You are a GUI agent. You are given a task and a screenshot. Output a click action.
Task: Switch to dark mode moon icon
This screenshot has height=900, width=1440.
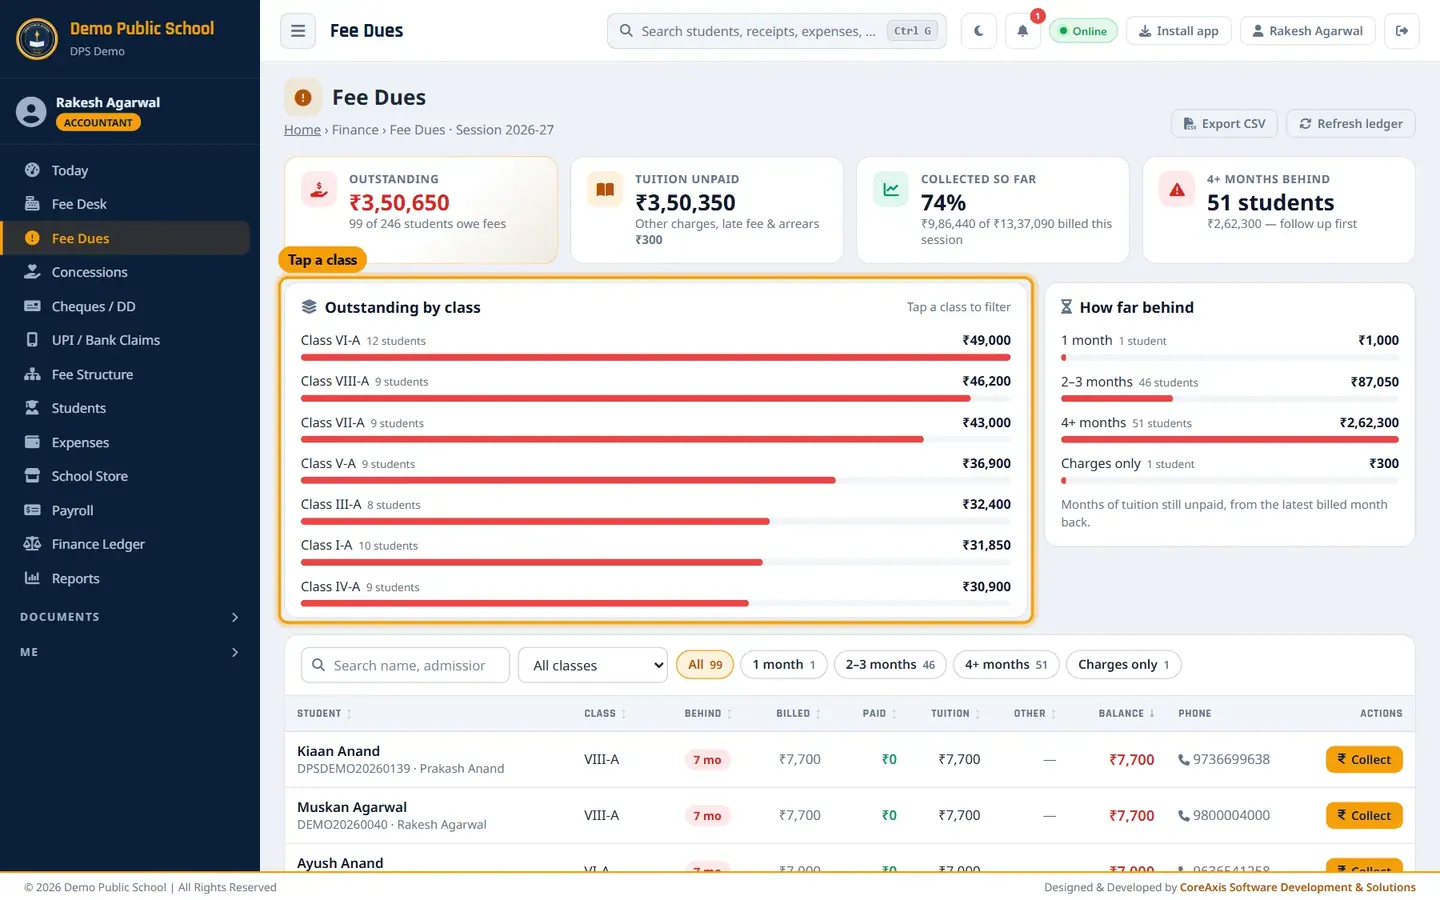click(x=978, y=31)
